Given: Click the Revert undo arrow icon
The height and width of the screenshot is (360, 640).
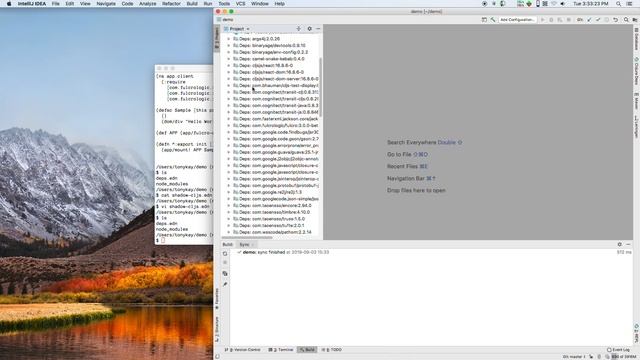Looking at the screenshot, I should point(616,20).
